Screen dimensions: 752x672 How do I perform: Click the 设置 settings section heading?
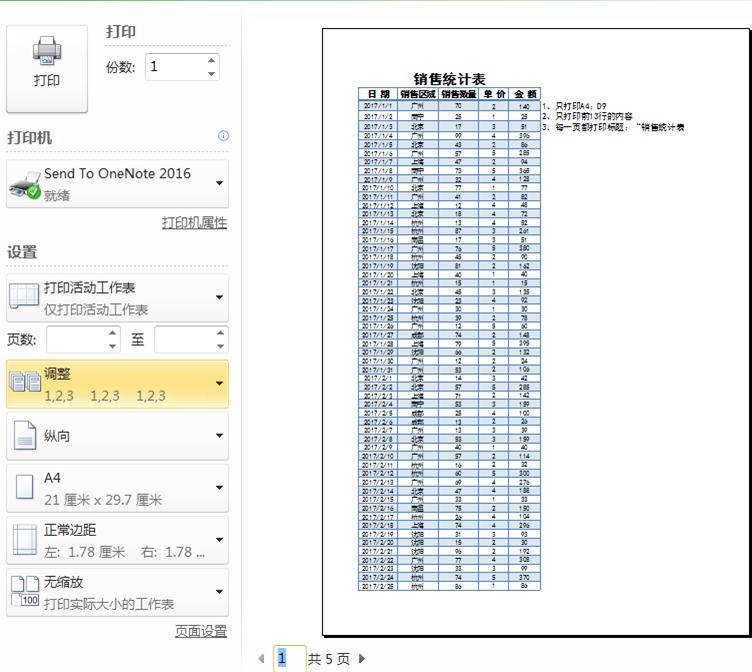coord(22,252)
